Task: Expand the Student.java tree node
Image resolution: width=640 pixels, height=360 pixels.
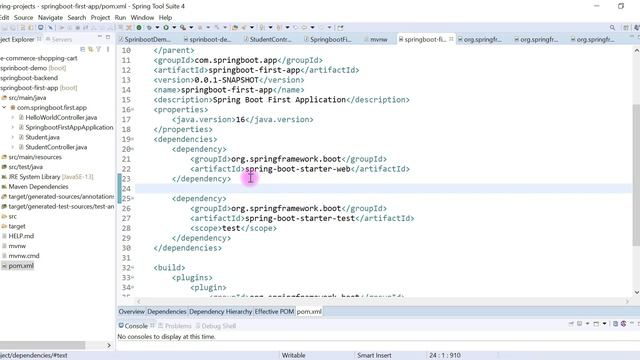Action: 13,137
